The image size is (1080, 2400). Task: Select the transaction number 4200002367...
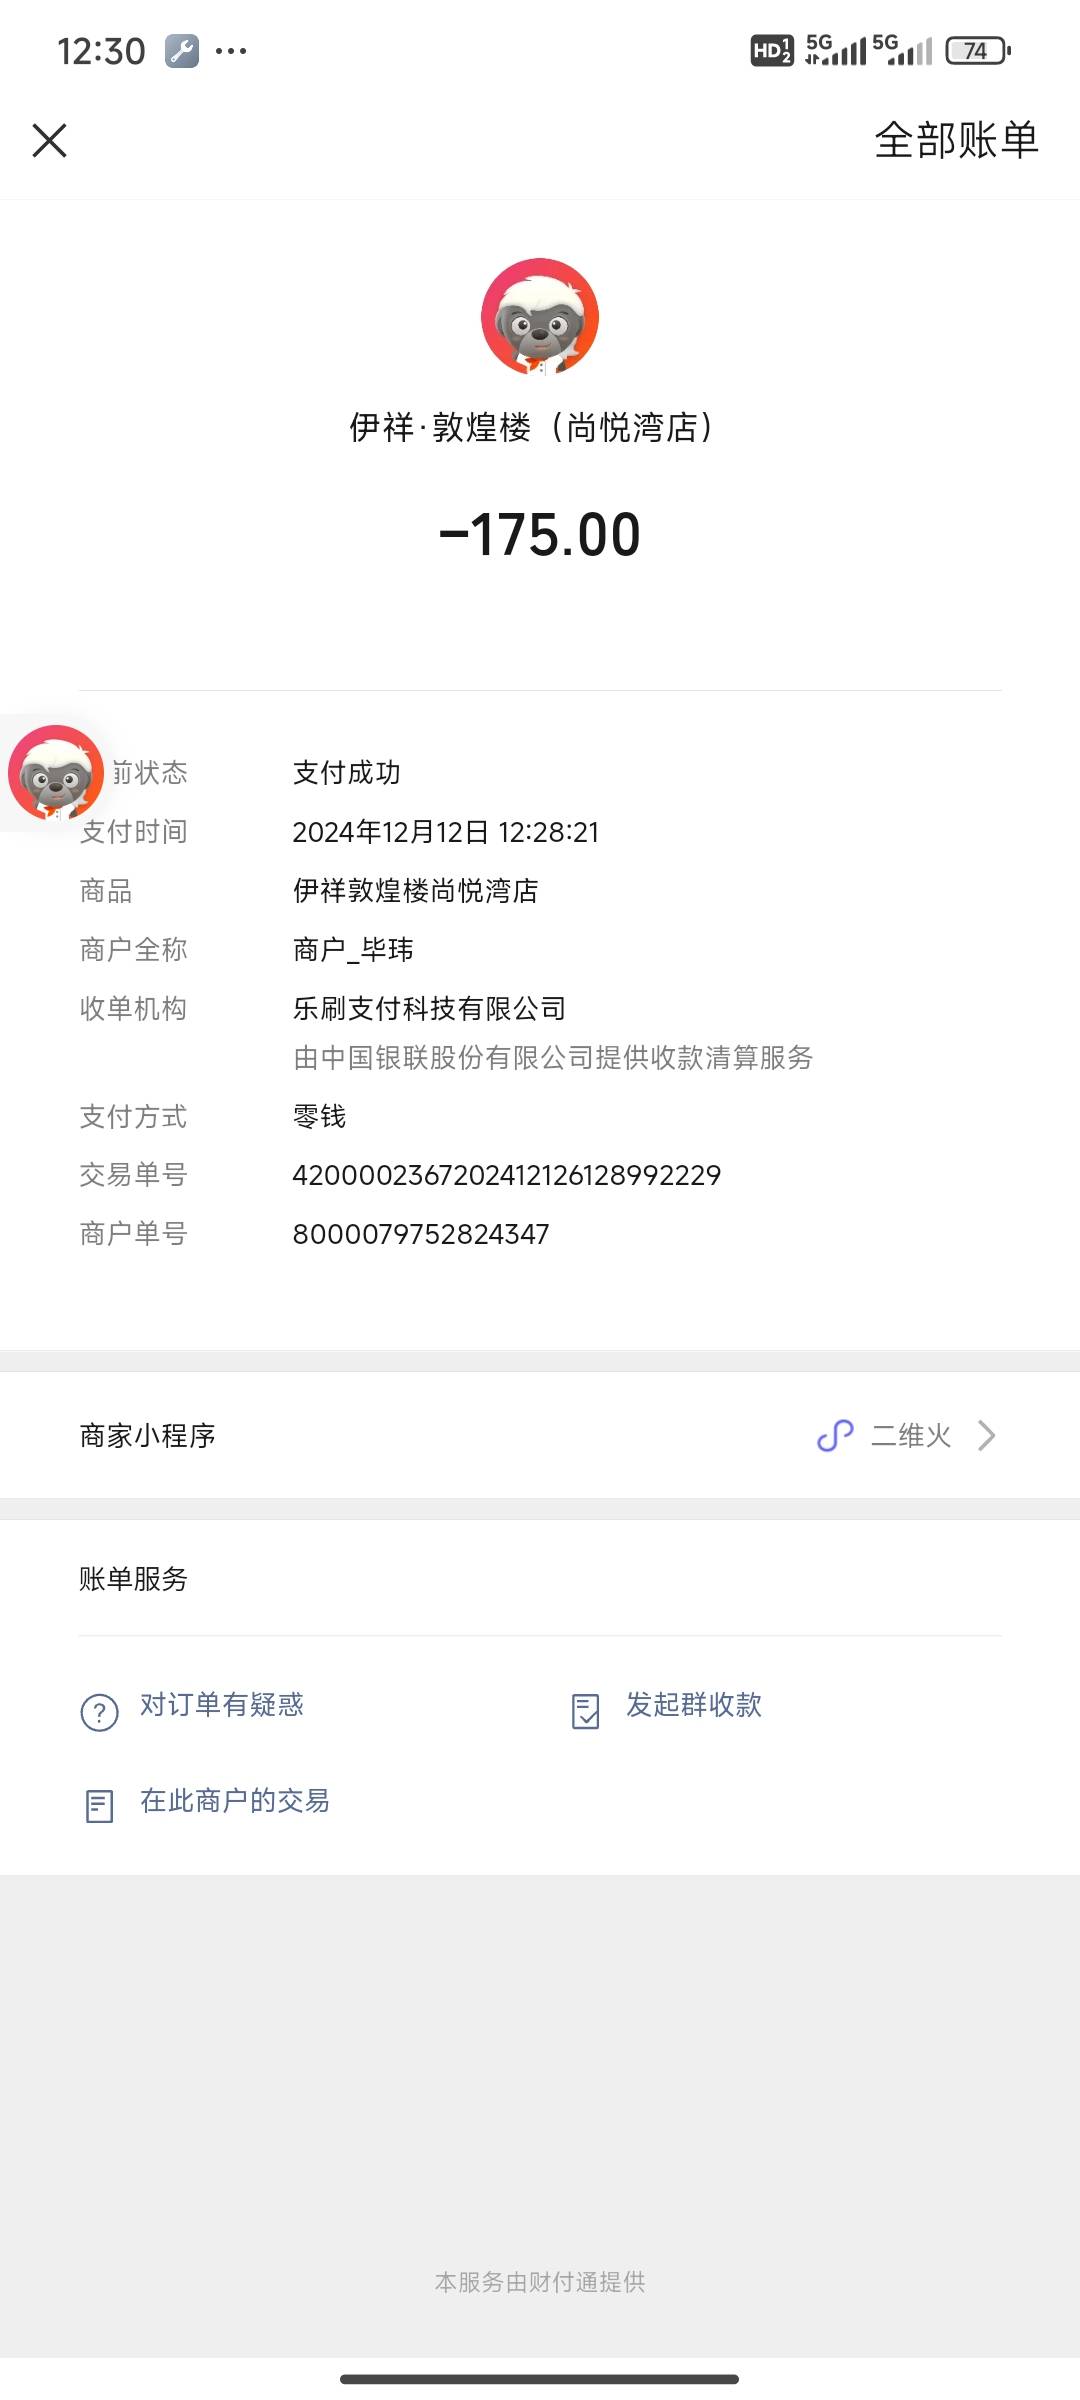click(507, 1175)
